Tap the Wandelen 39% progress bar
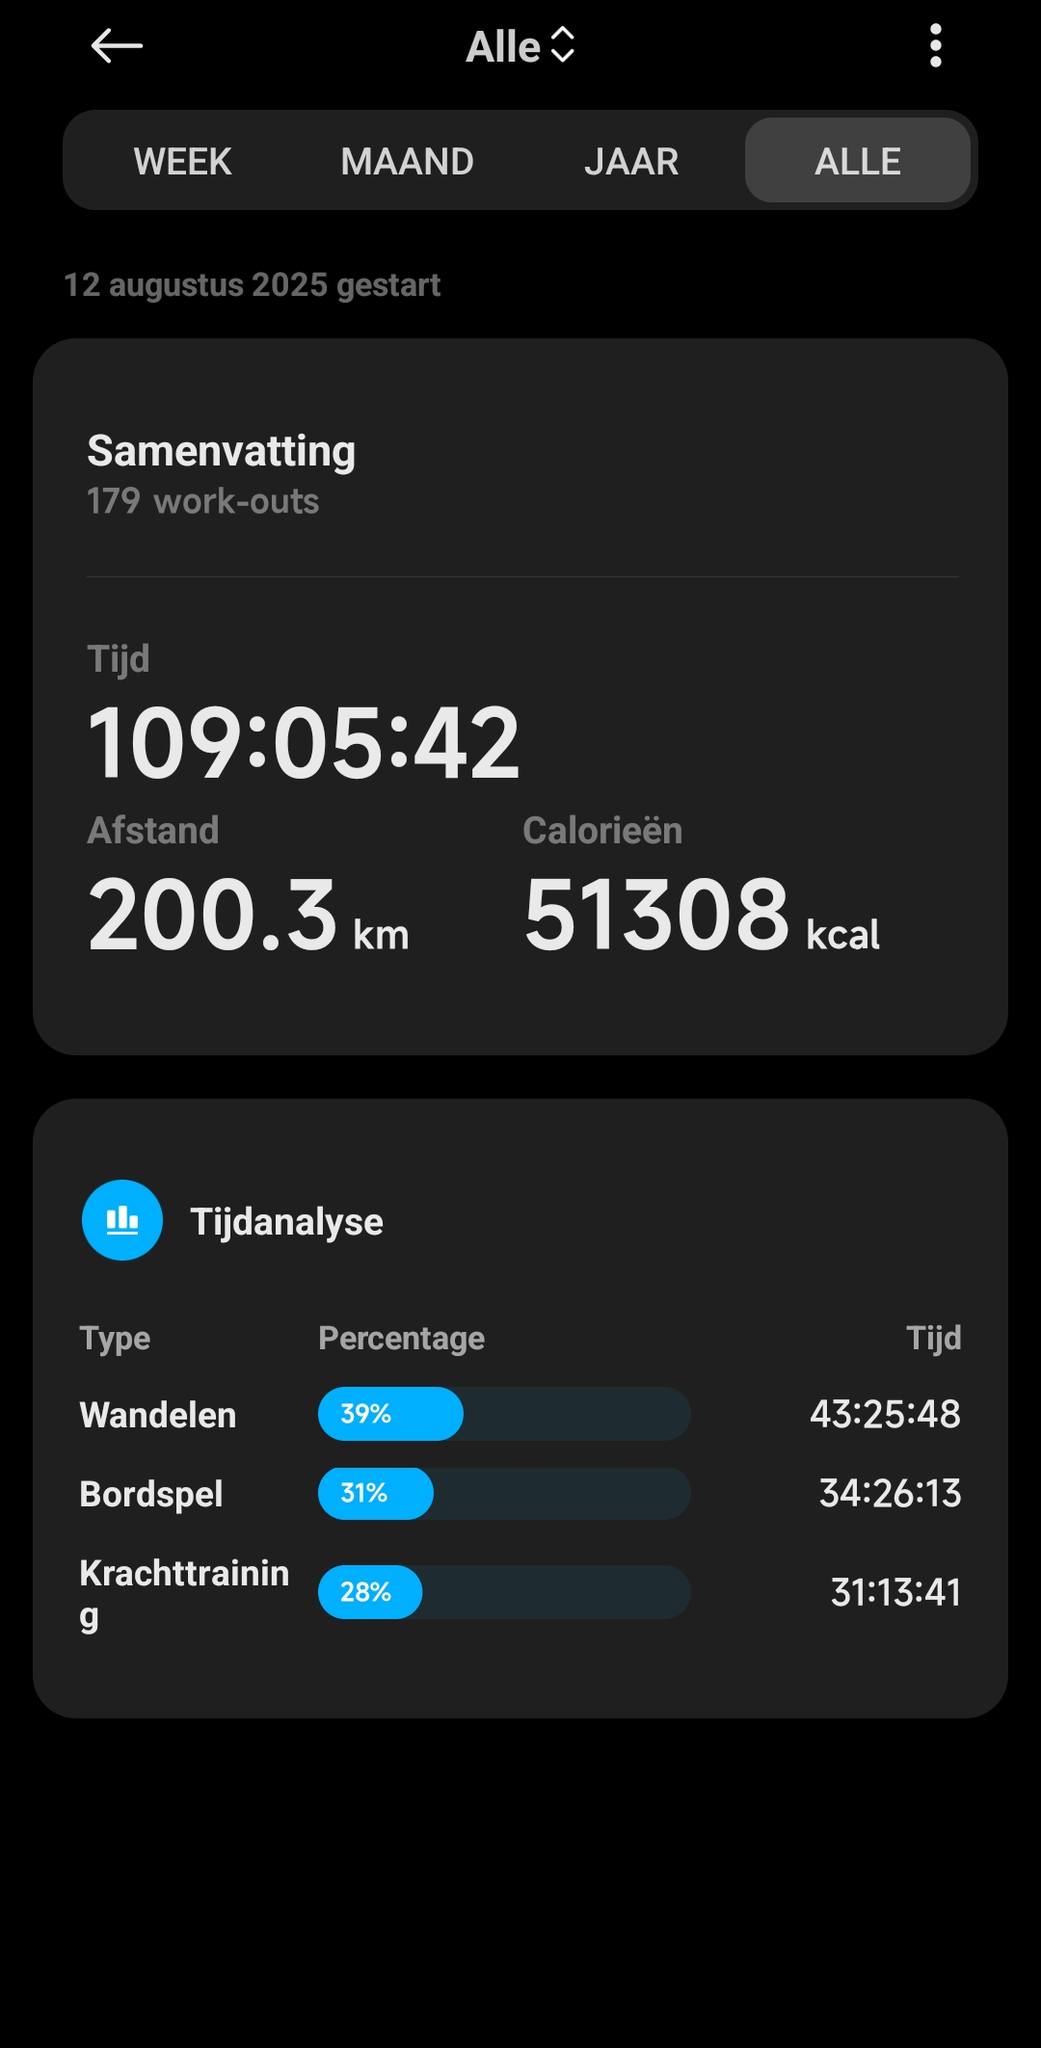This screenshot has height=2048, width=1041. [x=504, y=1414]
